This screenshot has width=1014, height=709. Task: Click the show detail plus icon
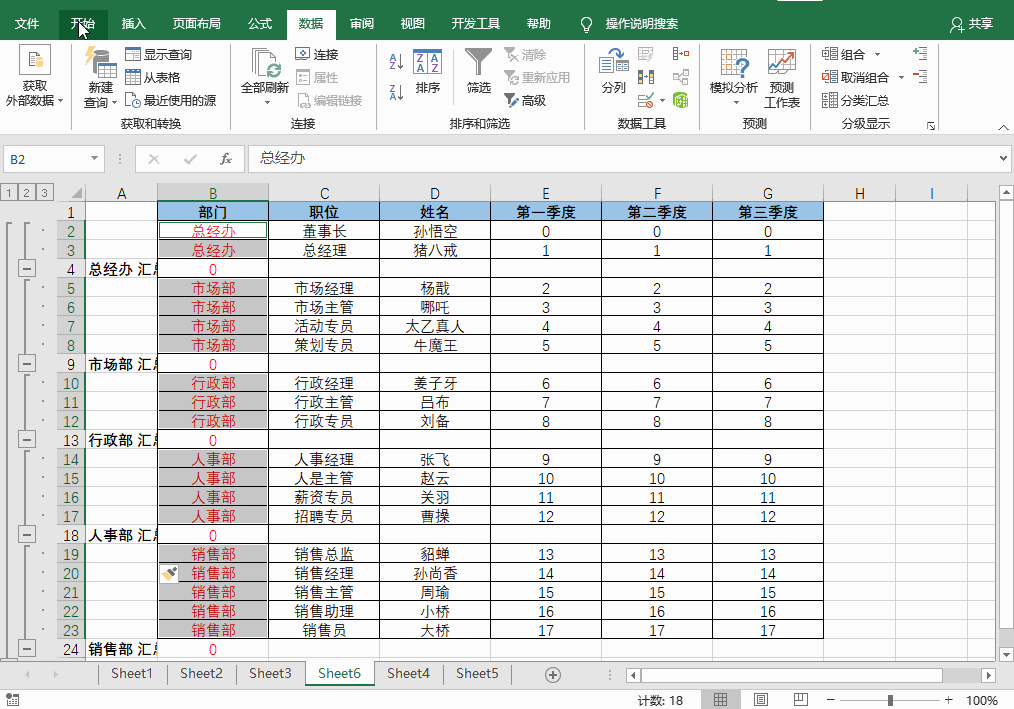(920, 54)
